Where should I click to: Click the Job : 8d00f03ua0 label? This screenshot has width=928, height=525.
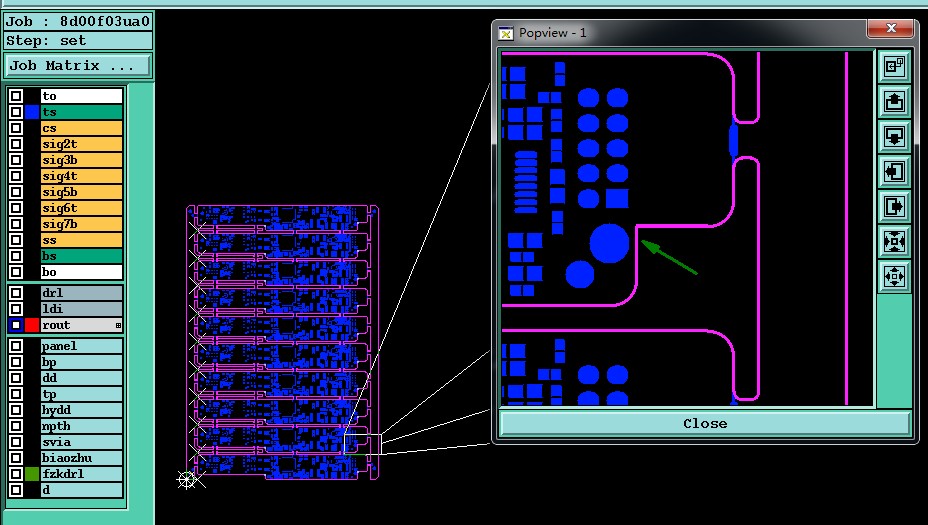(x=78, y=21)
